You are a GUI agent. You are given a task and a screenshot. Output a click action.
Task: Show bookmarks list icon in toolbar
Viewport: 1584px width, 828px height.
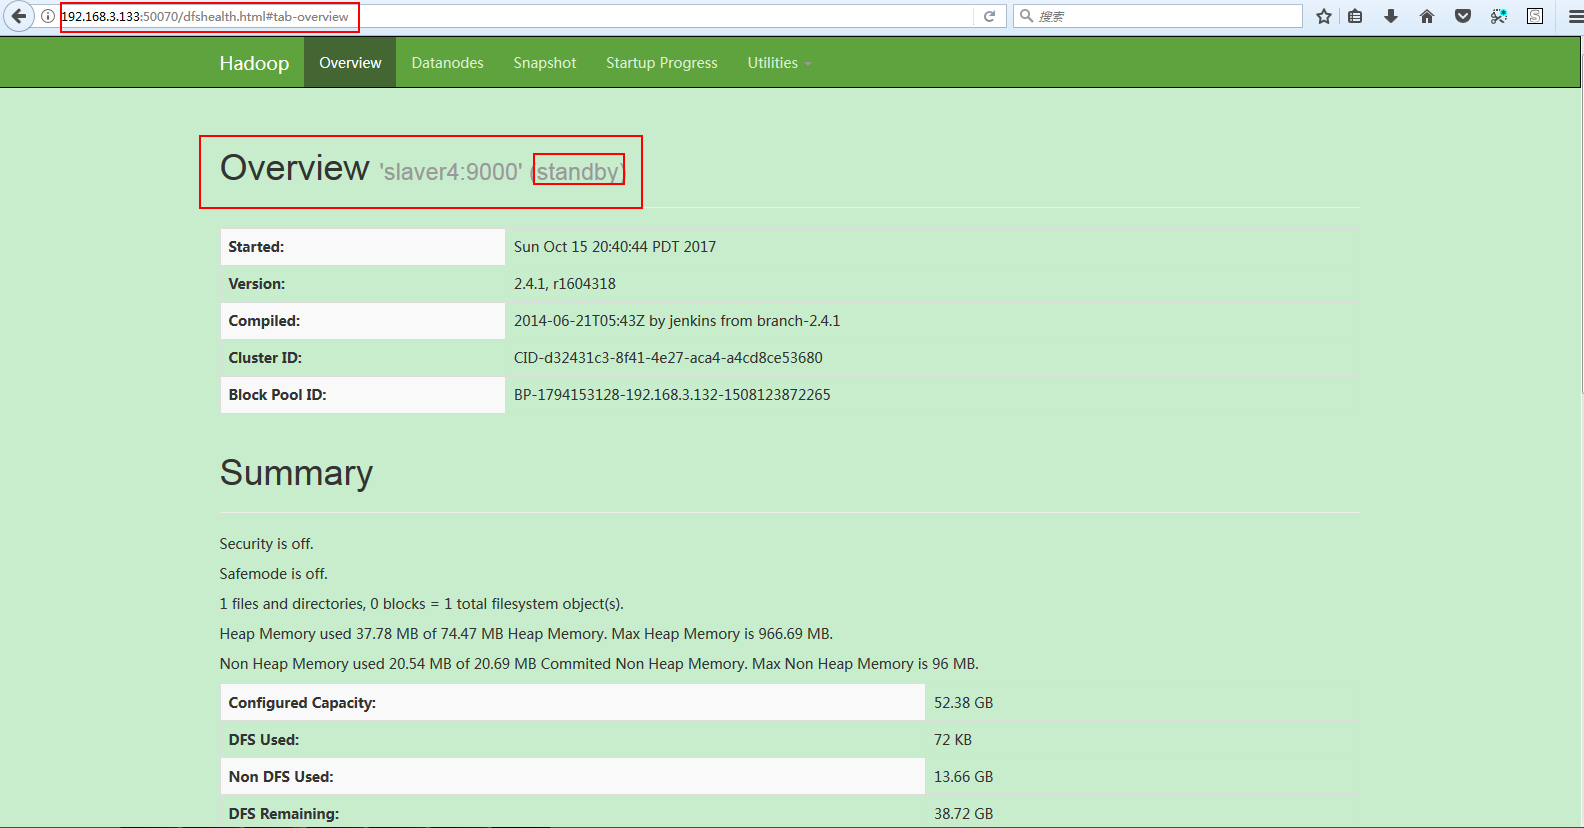pyautogui.click(x=1355, y=16)
